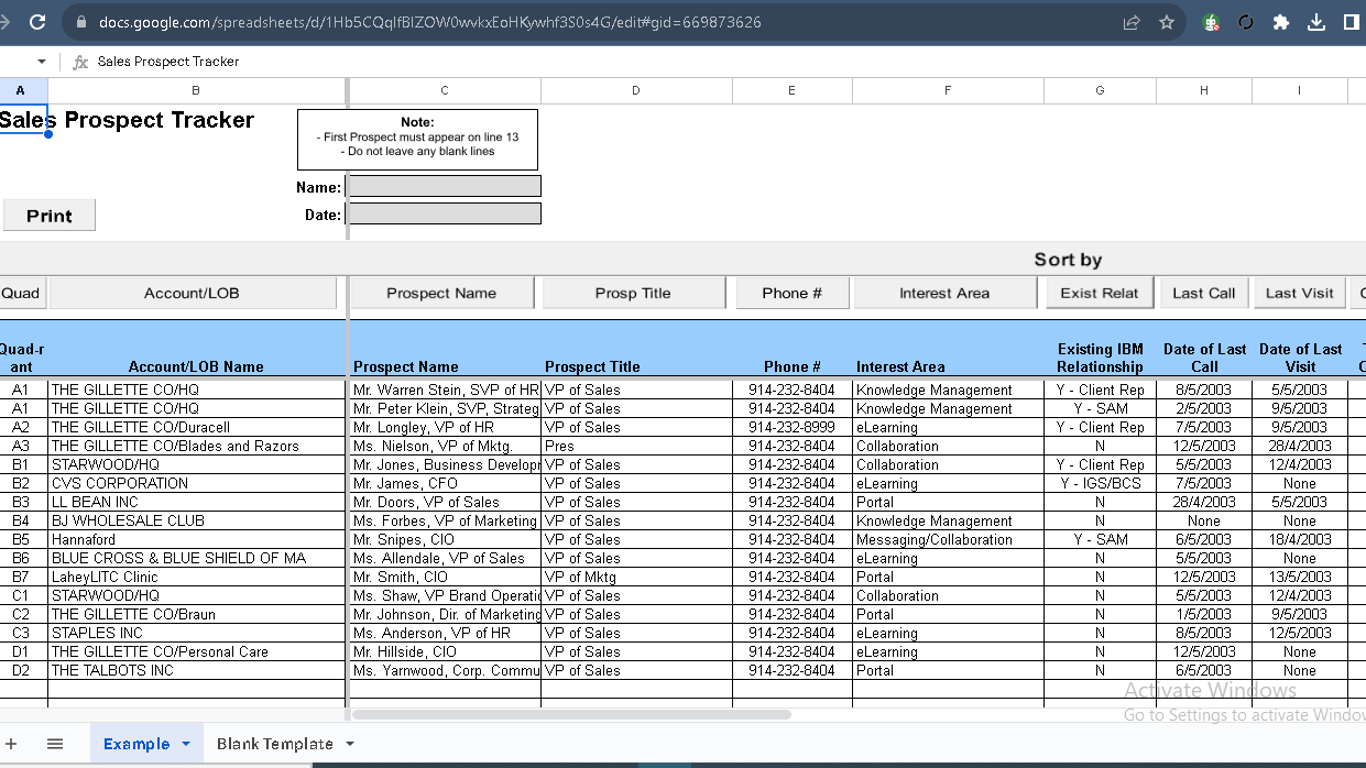Select column B header

point(195,91)
